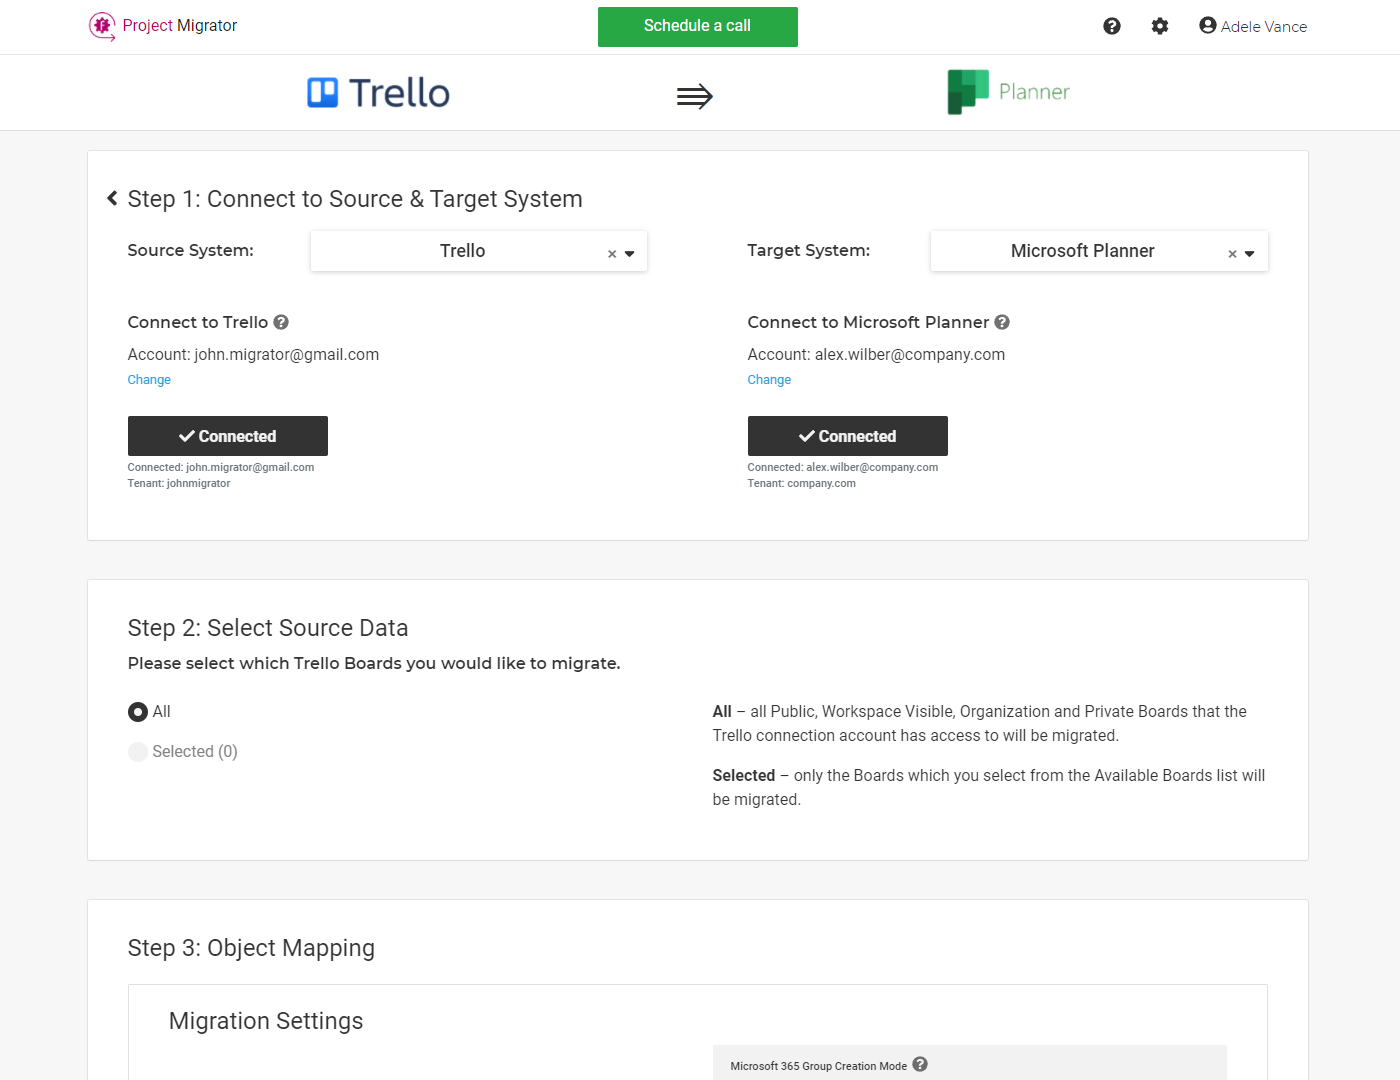Click the Project Migrator logo icon
Viewport: 1400px width, 1080px height.
coord(101,26)
